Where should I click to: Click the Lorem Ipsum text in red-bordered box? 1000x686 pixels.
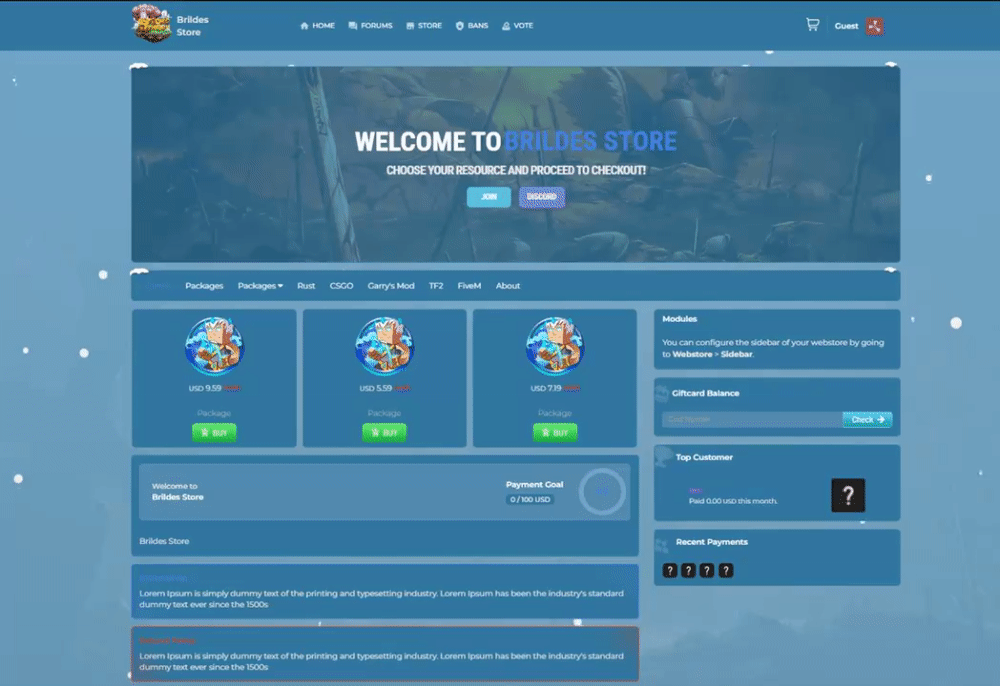point(381,661)
